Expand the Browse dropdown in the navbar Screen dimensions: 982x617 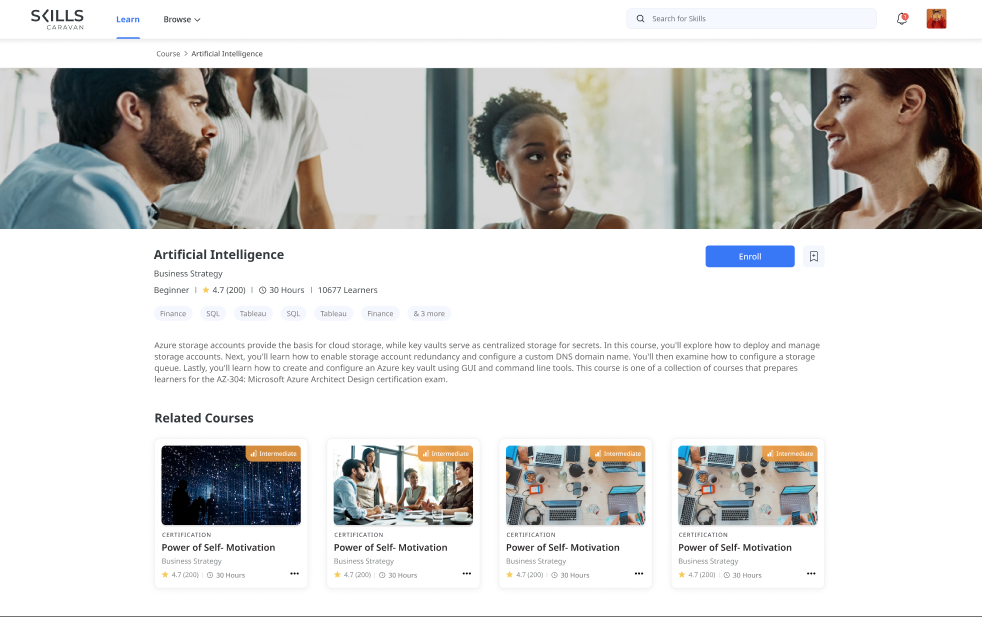pyautogui.click(x=181, y=18)
